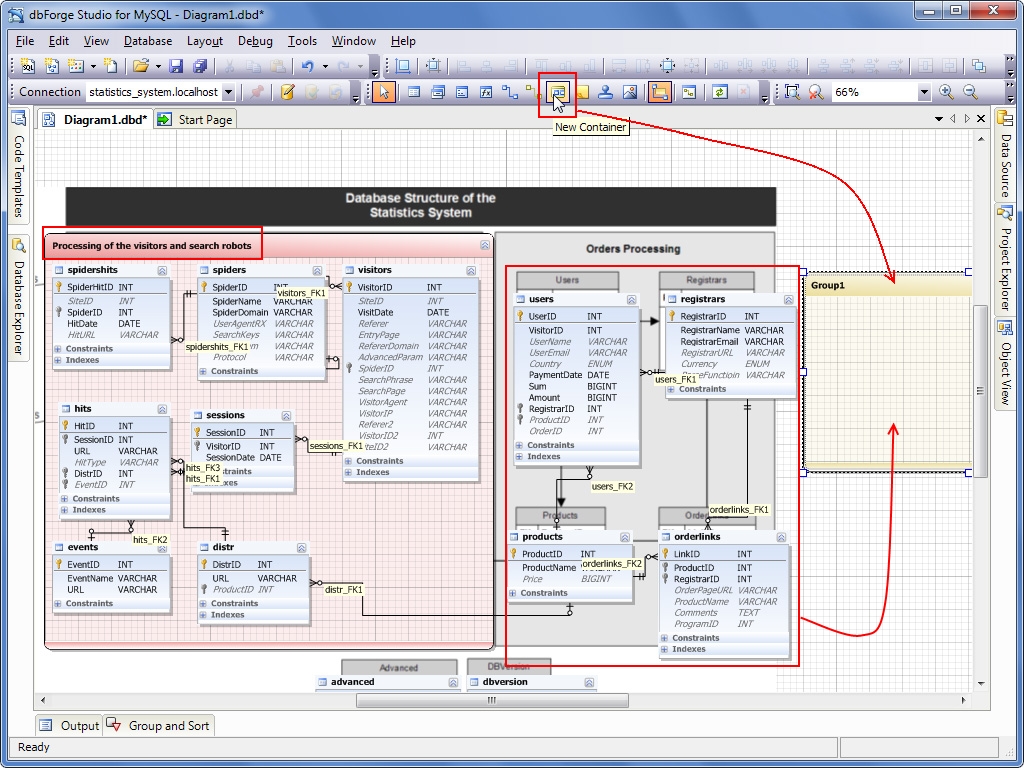Open the Object View side tab
This screenshot has height=768, width=1024.
(x=1006, y=364)
